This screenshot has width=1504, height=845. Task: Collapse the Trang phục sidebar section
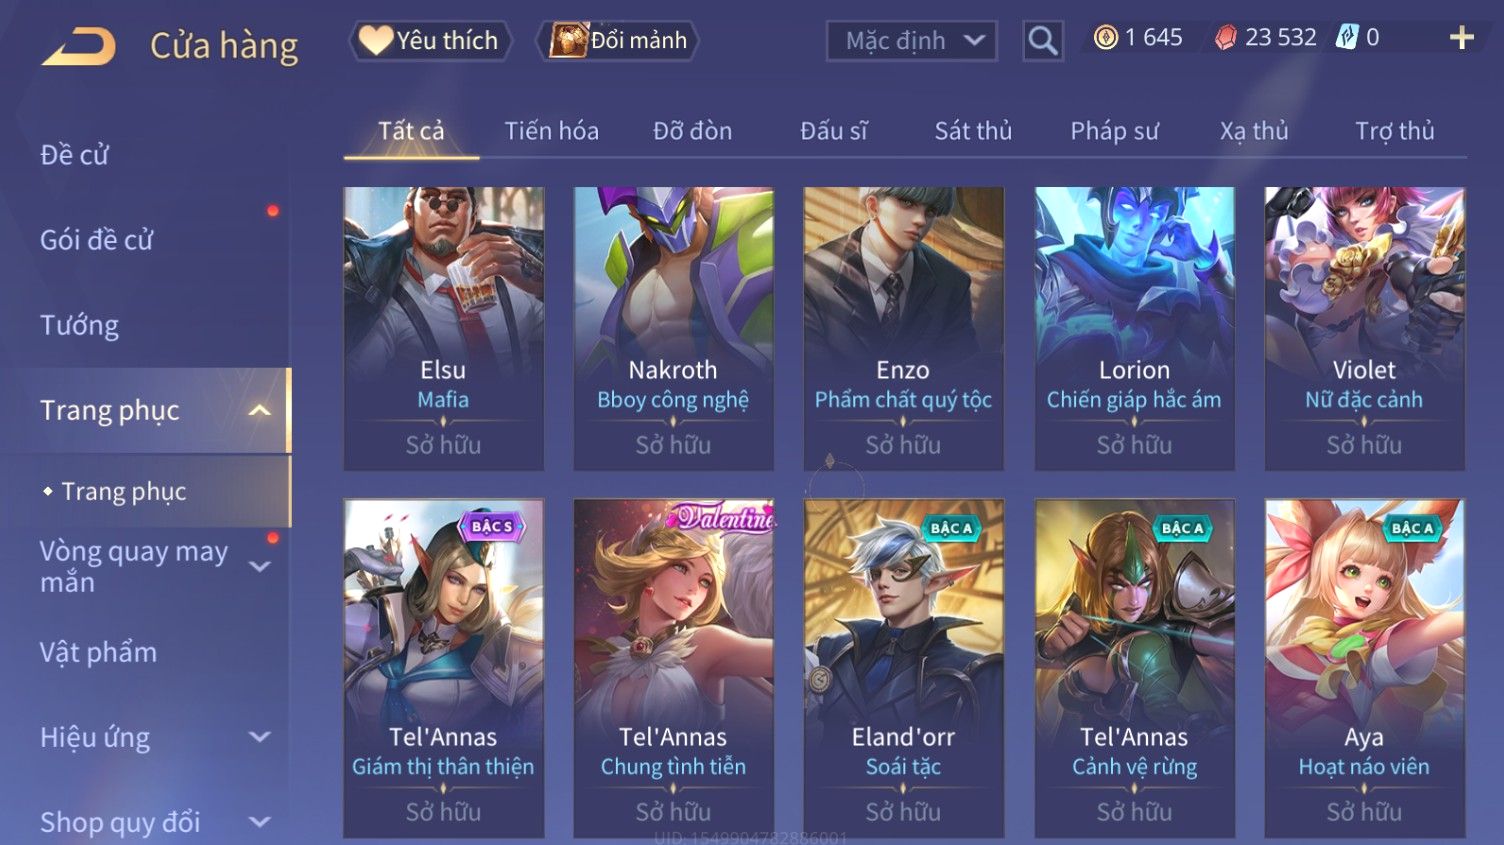tap(259, 410)
